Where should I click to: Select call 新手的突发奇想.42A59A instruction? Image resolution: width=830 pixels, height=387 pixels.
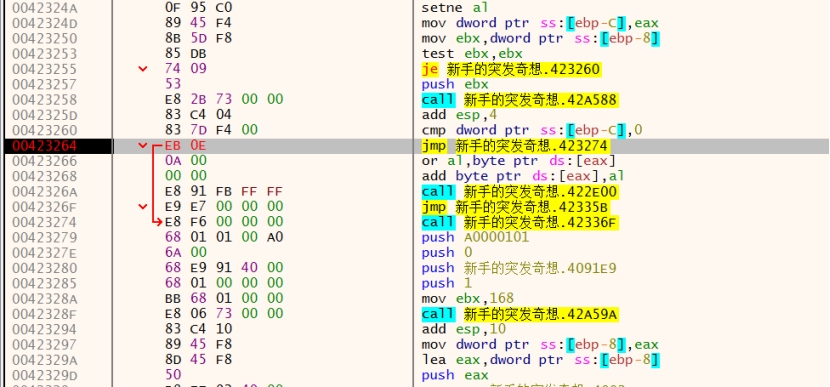[520, 314]
